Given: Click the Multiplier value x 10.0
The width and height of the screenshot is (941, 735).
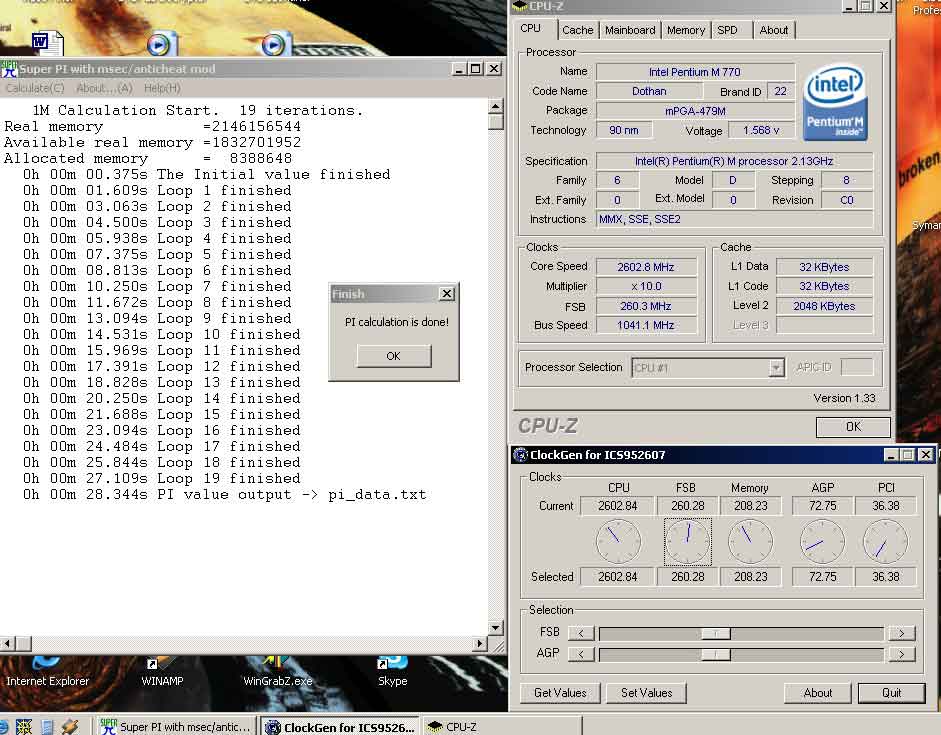Looking at the screenshot, I should point(646,286).
